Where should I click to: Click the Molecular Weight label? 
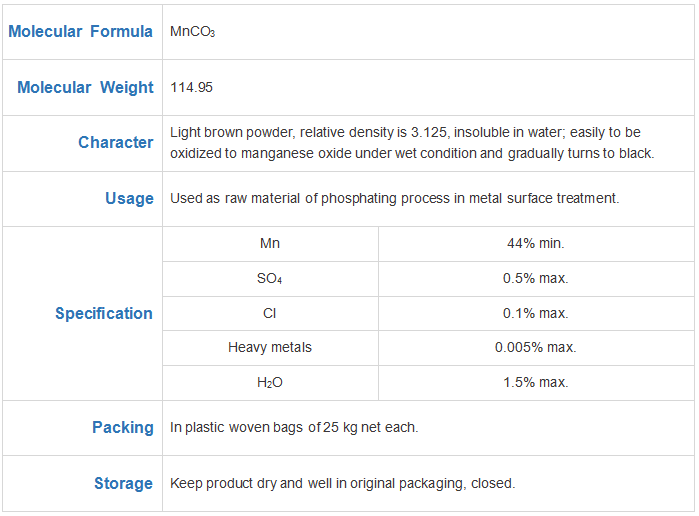(x=85, y=87)
